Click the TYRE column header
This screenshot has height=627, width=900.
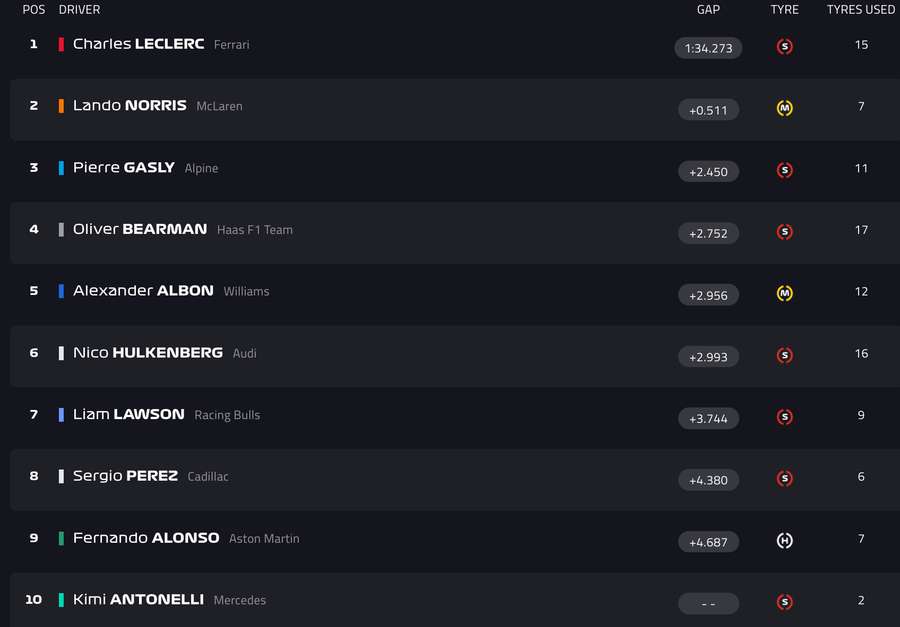[x=785, y=10]
